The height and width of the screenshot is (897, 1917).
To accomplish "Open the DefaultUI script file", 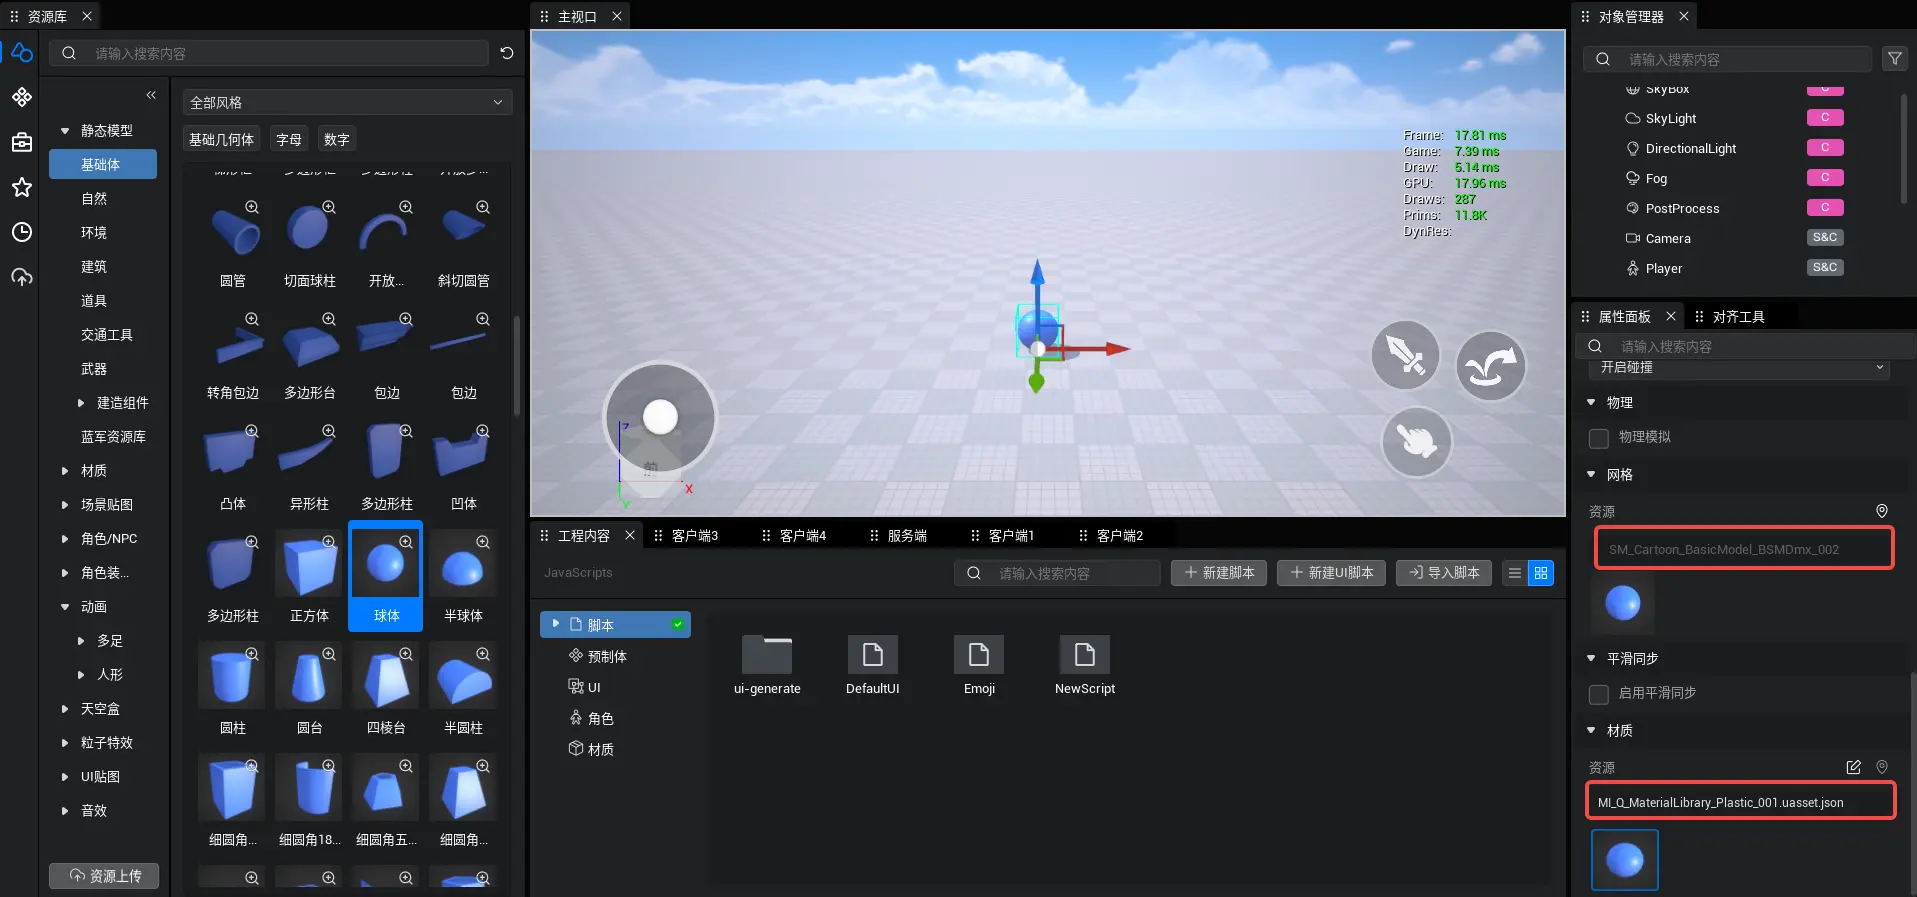I will [x=872, y=664].
